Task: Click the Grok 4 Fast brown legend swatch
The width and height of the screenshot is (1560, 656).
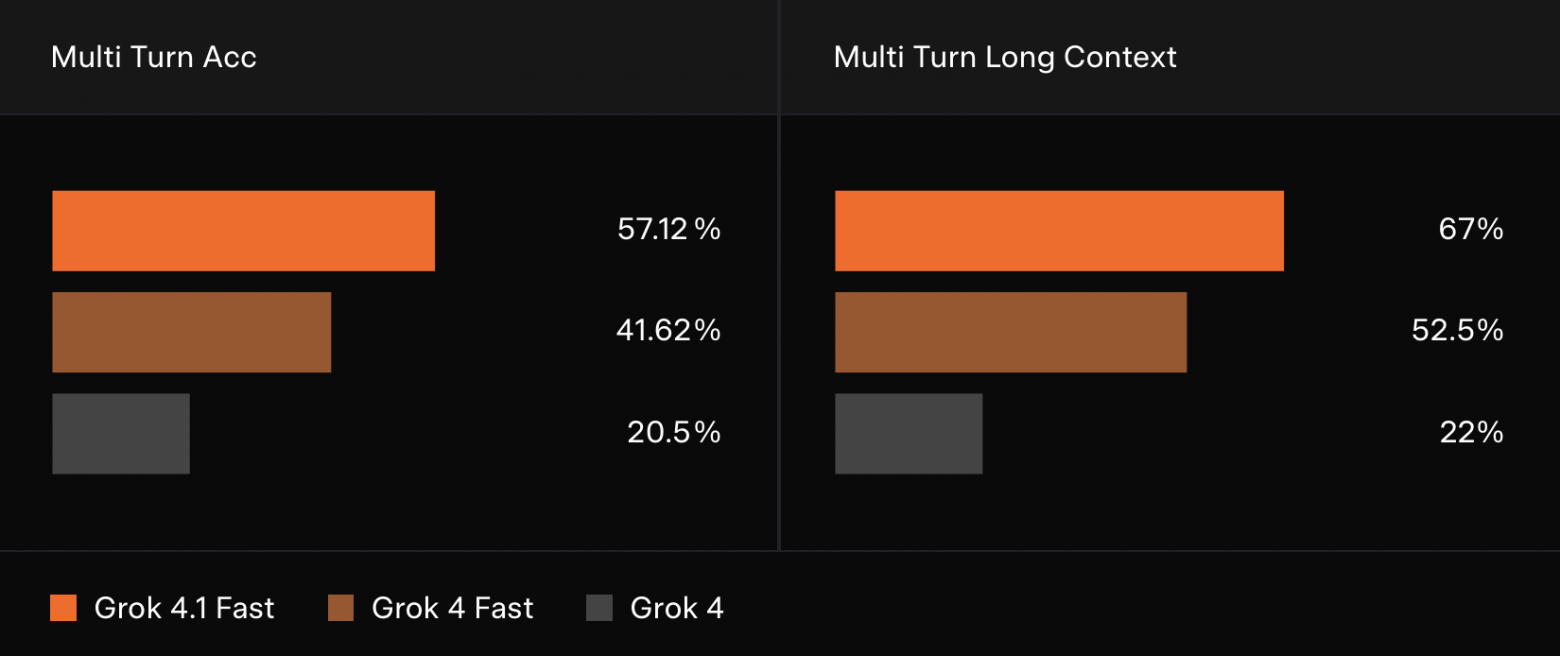Action: tap(341, 608)
